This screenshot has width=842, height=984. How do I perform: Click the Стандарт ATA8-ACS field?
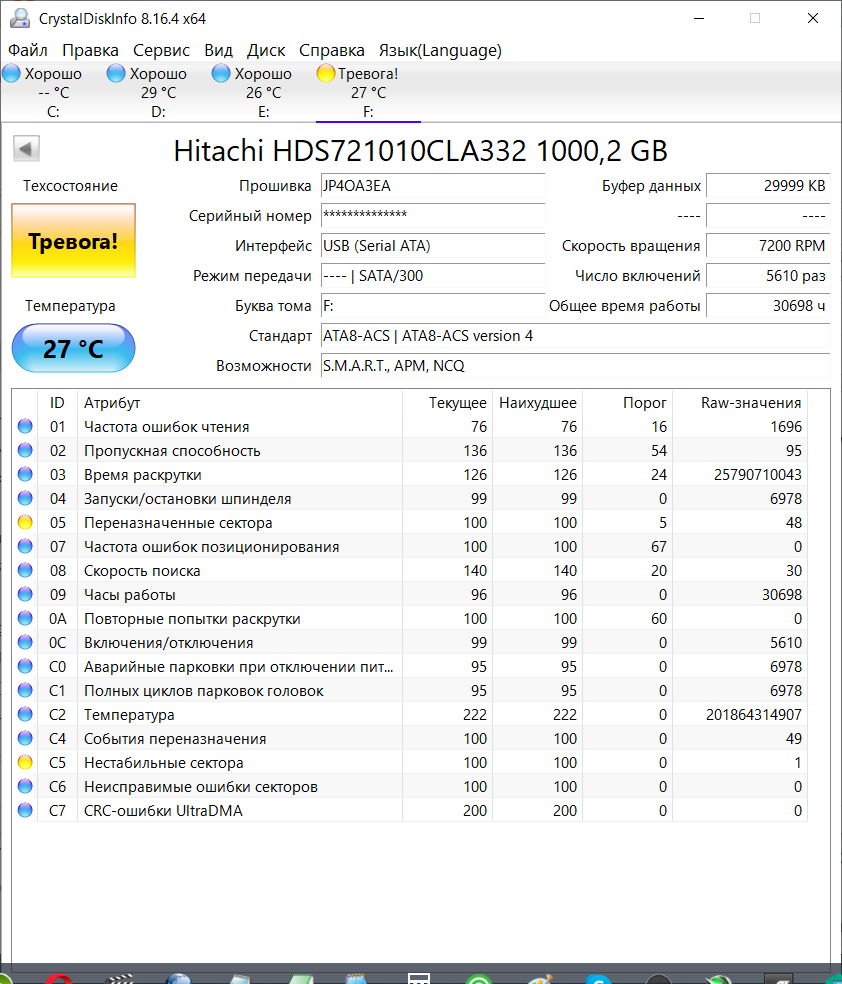tap(575, 336)
